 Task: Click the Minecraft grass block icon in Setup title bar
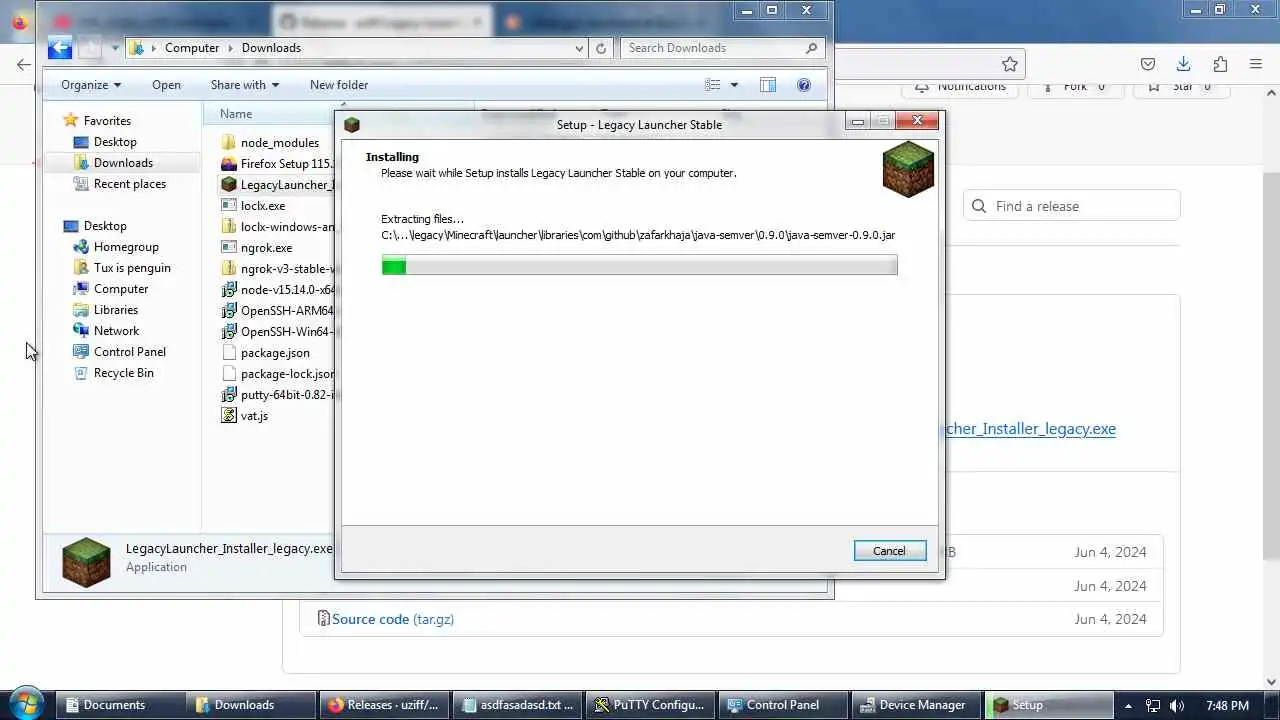(x=352, y=124)
